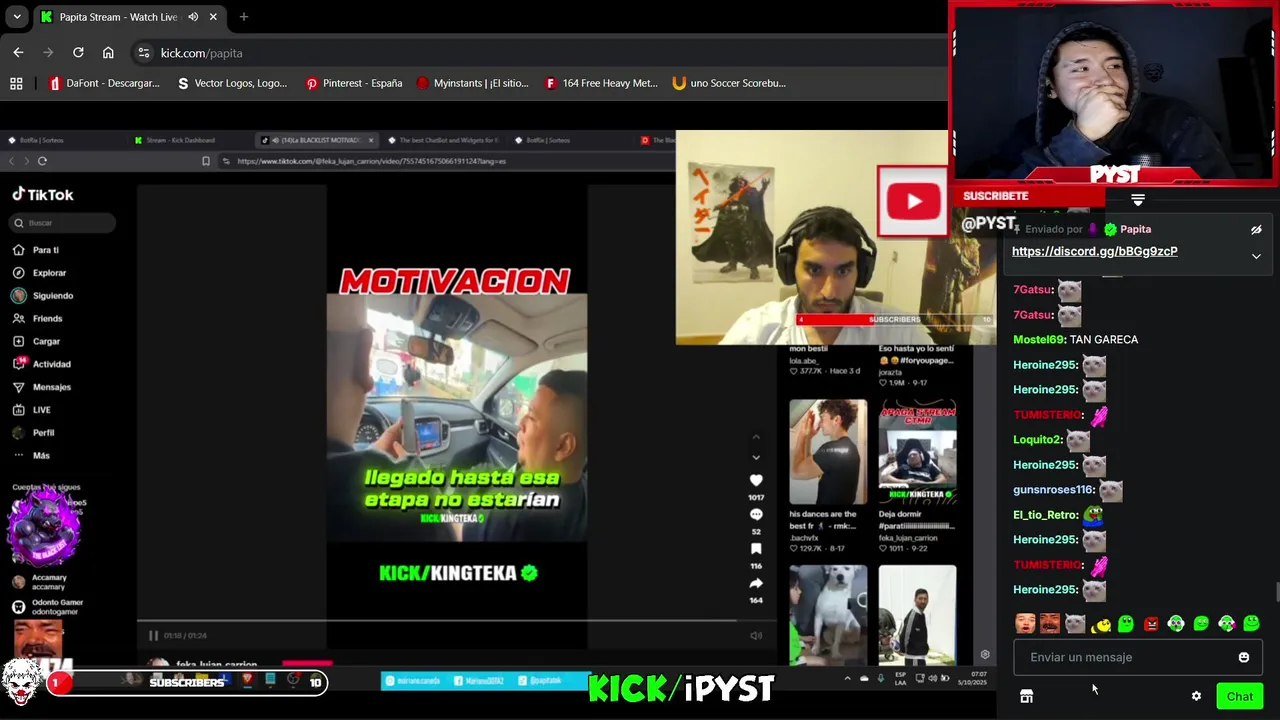The height and width of the screenshot is (720, 1280).
Task: Pause the TikTok video
Action: [x=153, y=636]
